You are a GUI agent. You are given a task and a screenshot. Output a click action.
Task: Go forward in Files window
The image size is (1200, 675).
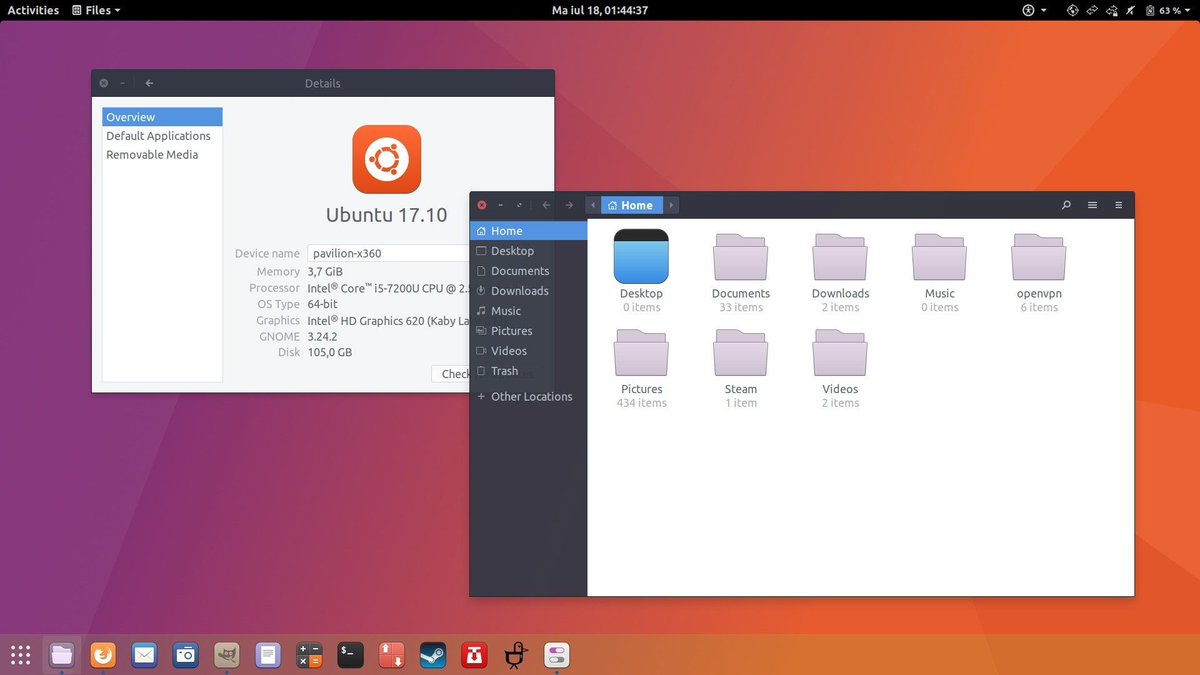[569, 205]
